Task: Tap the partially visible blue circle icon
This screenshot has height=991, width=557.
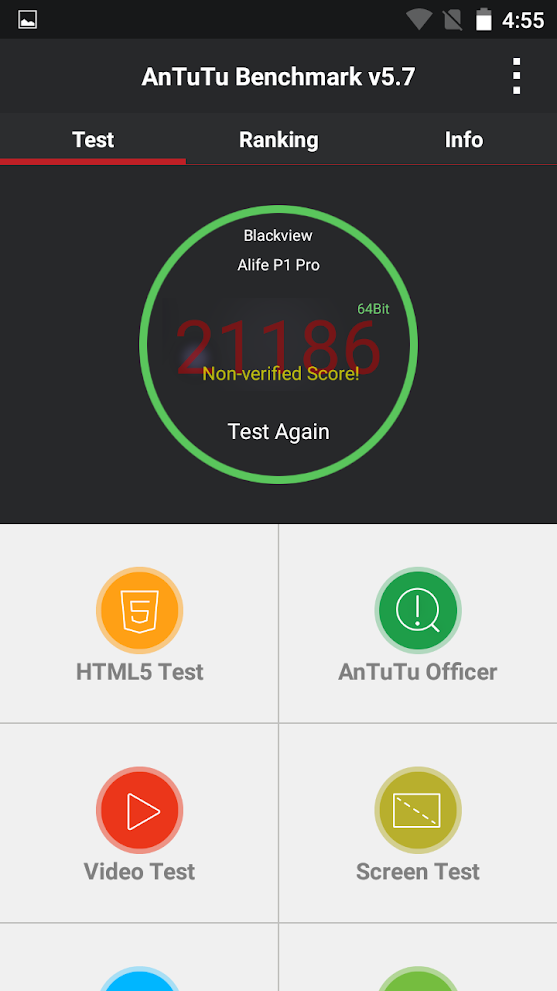Action: 140,980
